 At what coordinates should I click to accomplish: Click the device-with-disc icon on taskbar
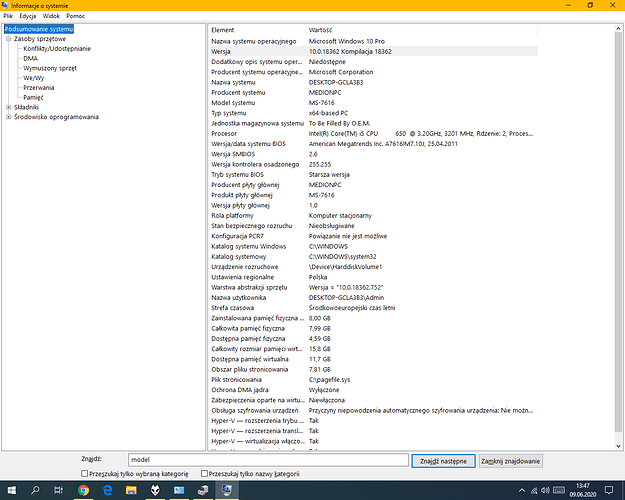point(203,490)
